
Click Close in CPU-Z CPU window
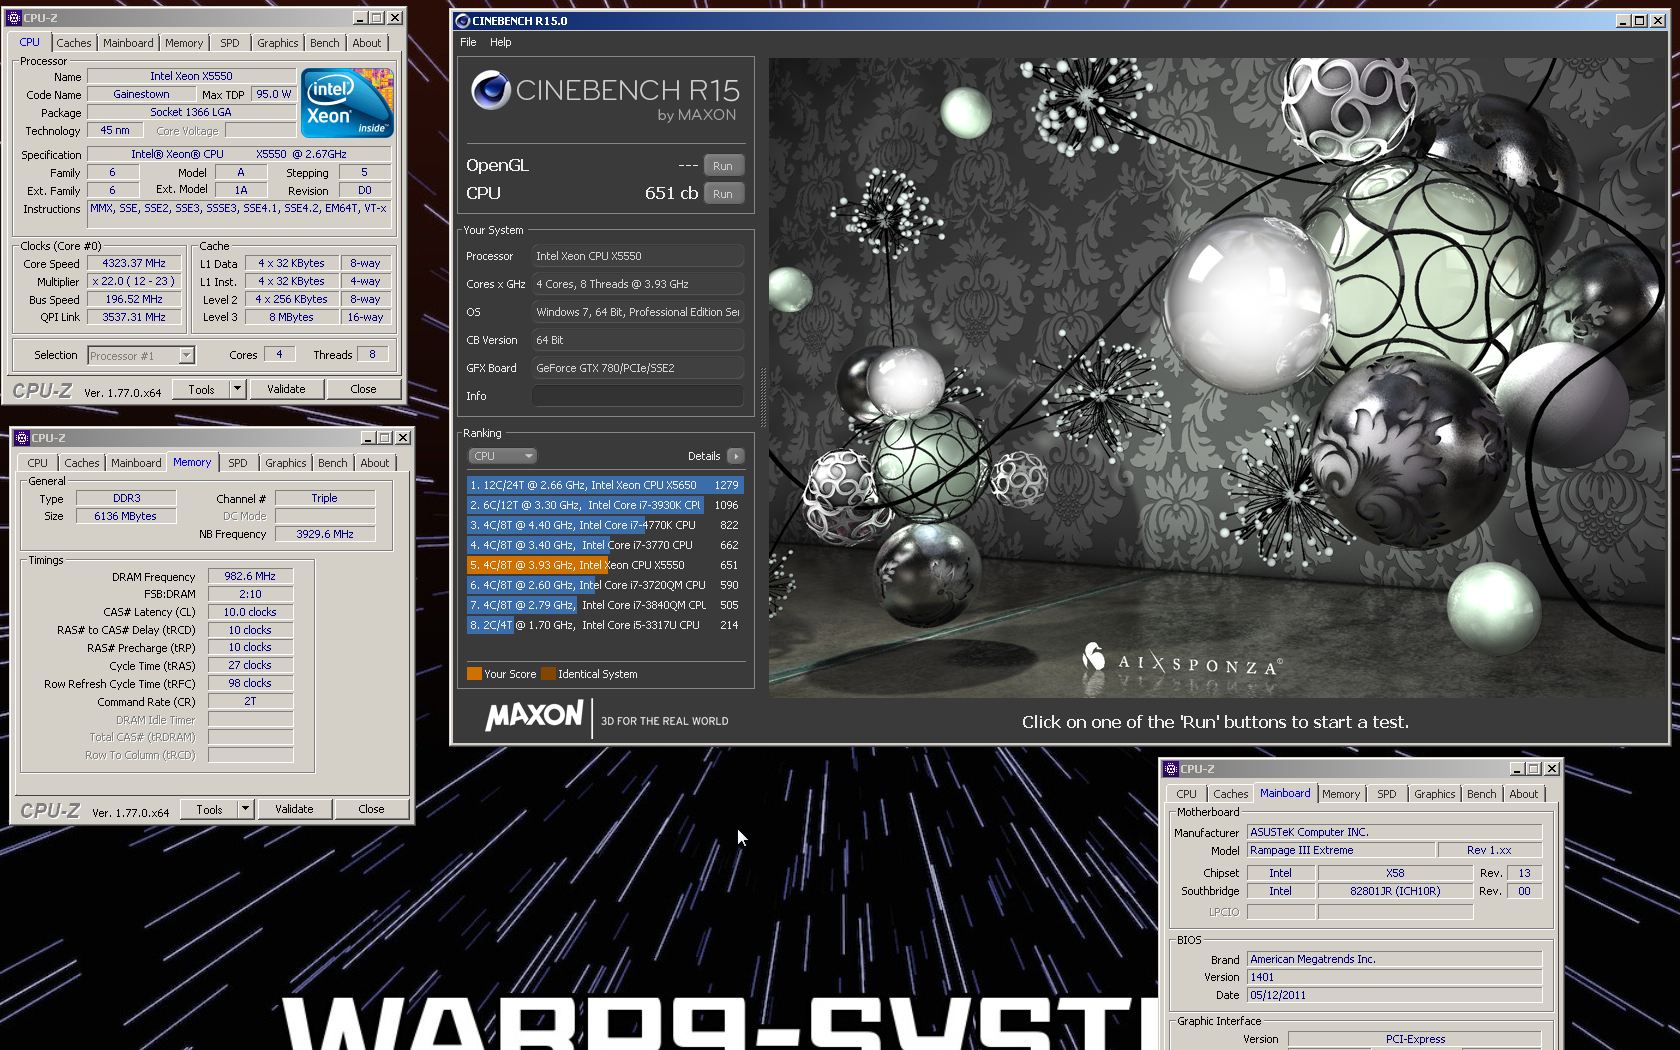pos(364,389)
